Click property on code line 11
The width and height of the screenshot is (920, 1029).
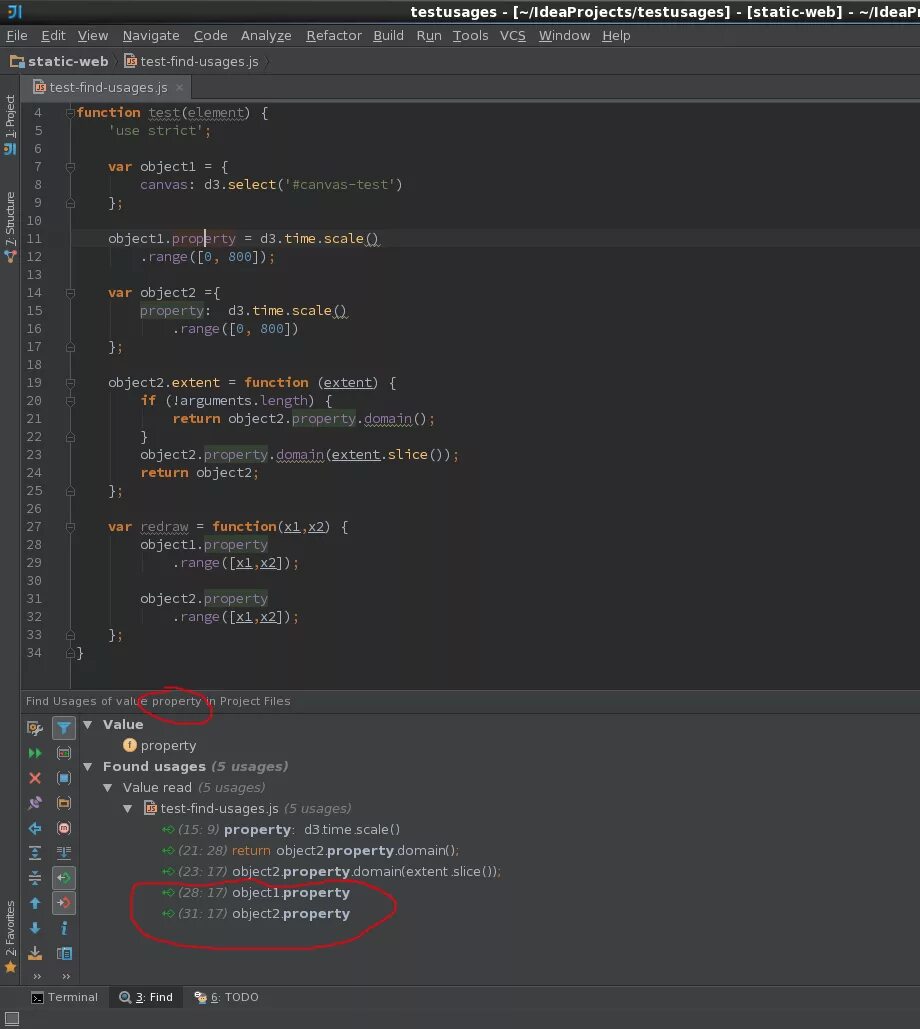tap(203, 238)
